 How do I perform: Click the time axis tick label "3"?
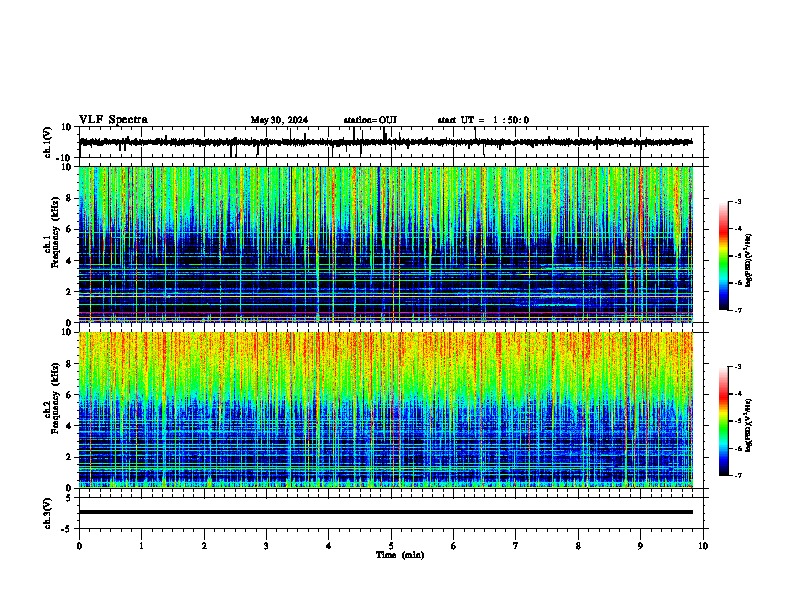click(266, 546)
